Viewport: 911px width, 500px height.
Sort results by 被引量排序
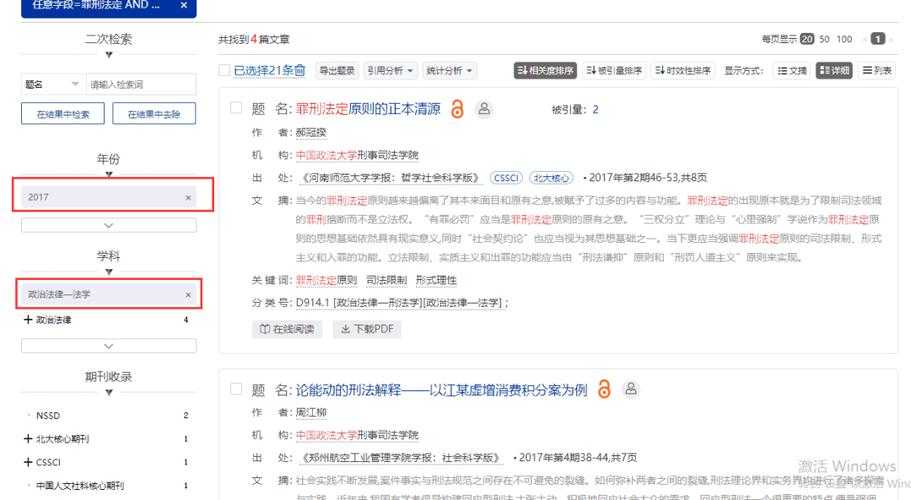[614, 71]
